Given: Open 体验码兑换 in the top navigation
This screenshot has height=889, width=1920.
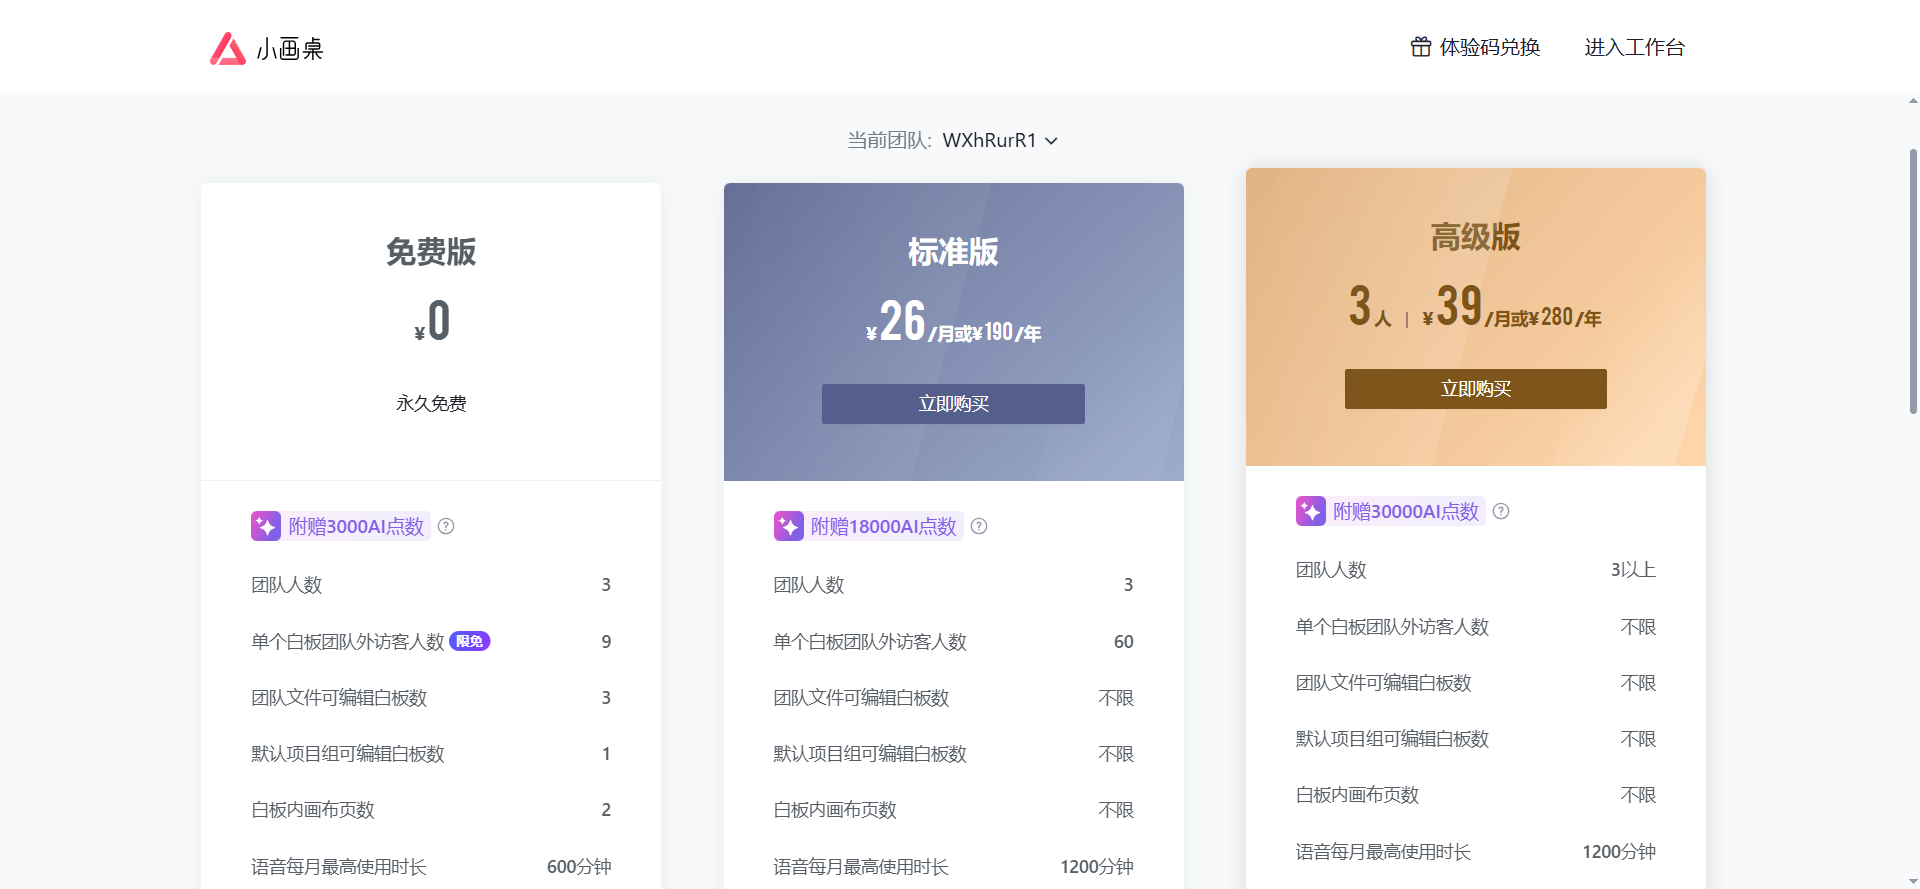Looking at the screenshot, I should pos(1489,47).
